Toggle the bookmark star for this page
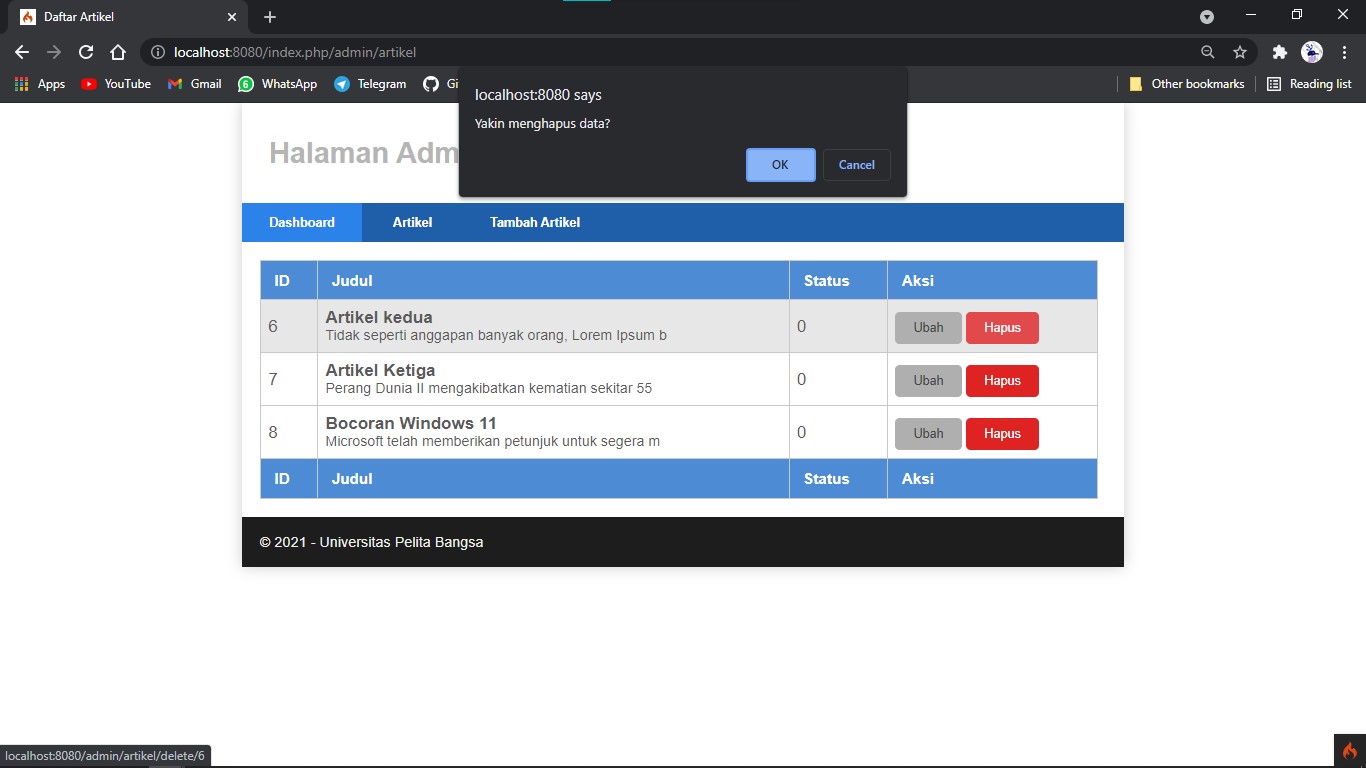Image resolution: width=1366 pixels, height=768 pixels. (1239, 51)
